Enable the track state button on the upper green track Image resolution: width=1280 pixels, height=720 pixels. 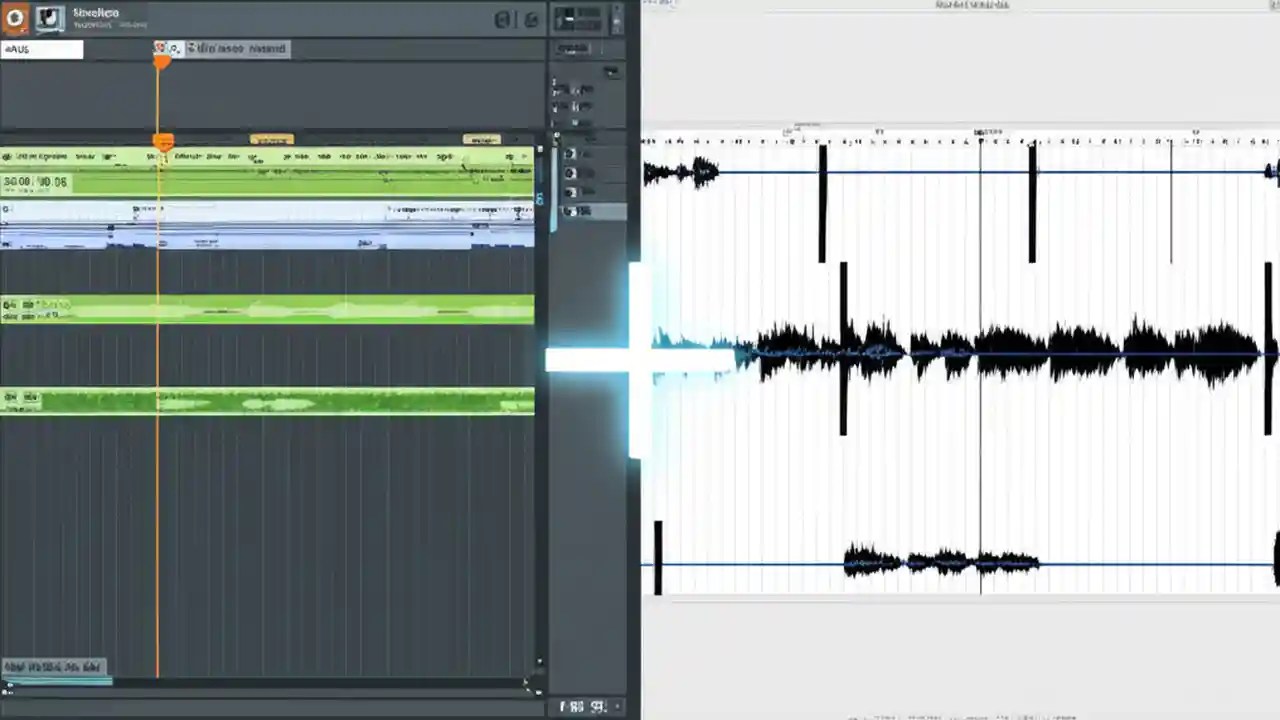[8, 305]
